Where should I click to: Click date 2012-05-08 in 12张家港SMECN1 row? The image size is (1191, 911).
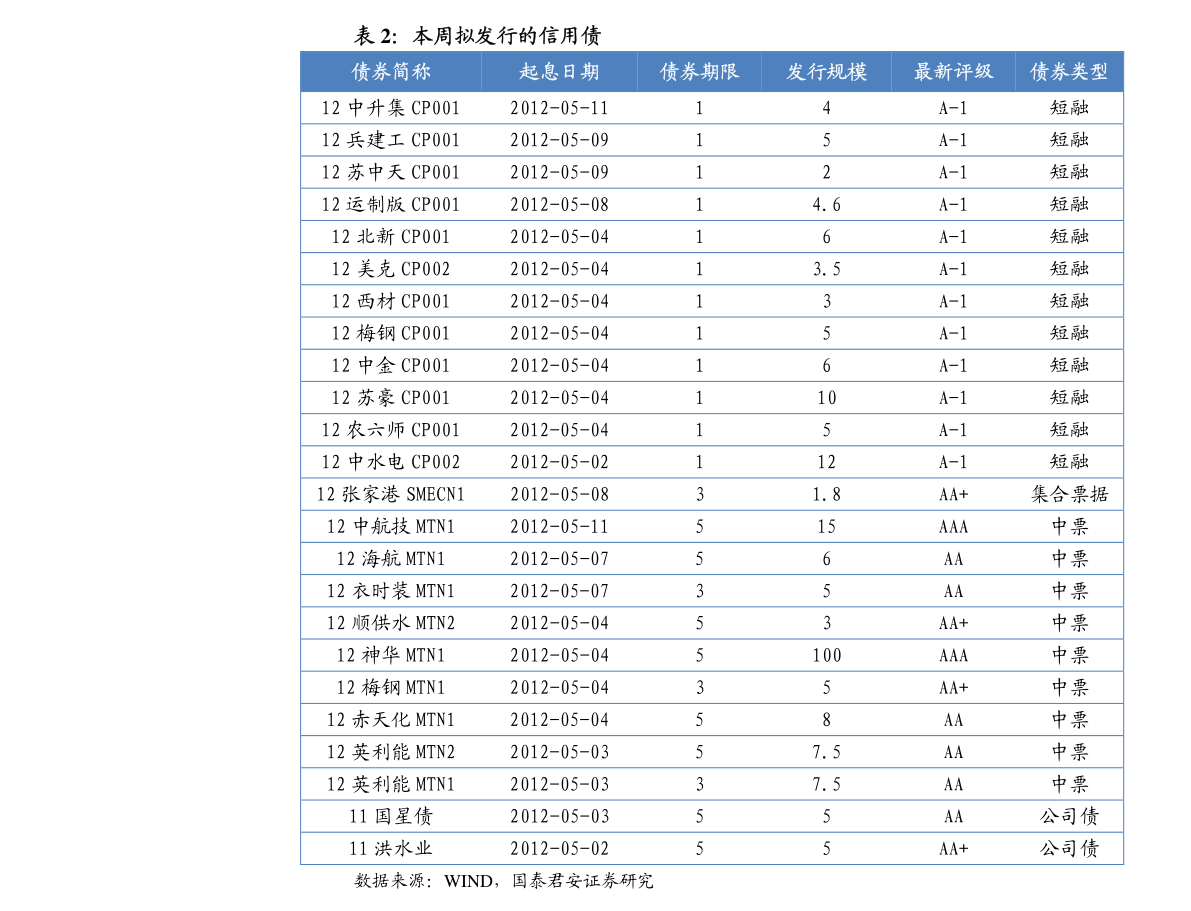pos(560,495)
